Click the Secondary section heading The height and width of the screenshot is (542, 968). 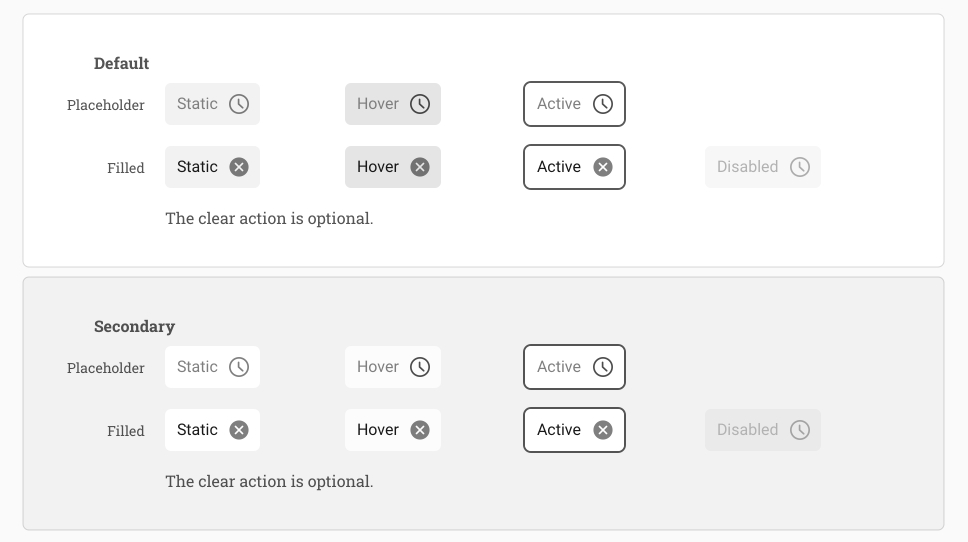[x=134, y=327]
